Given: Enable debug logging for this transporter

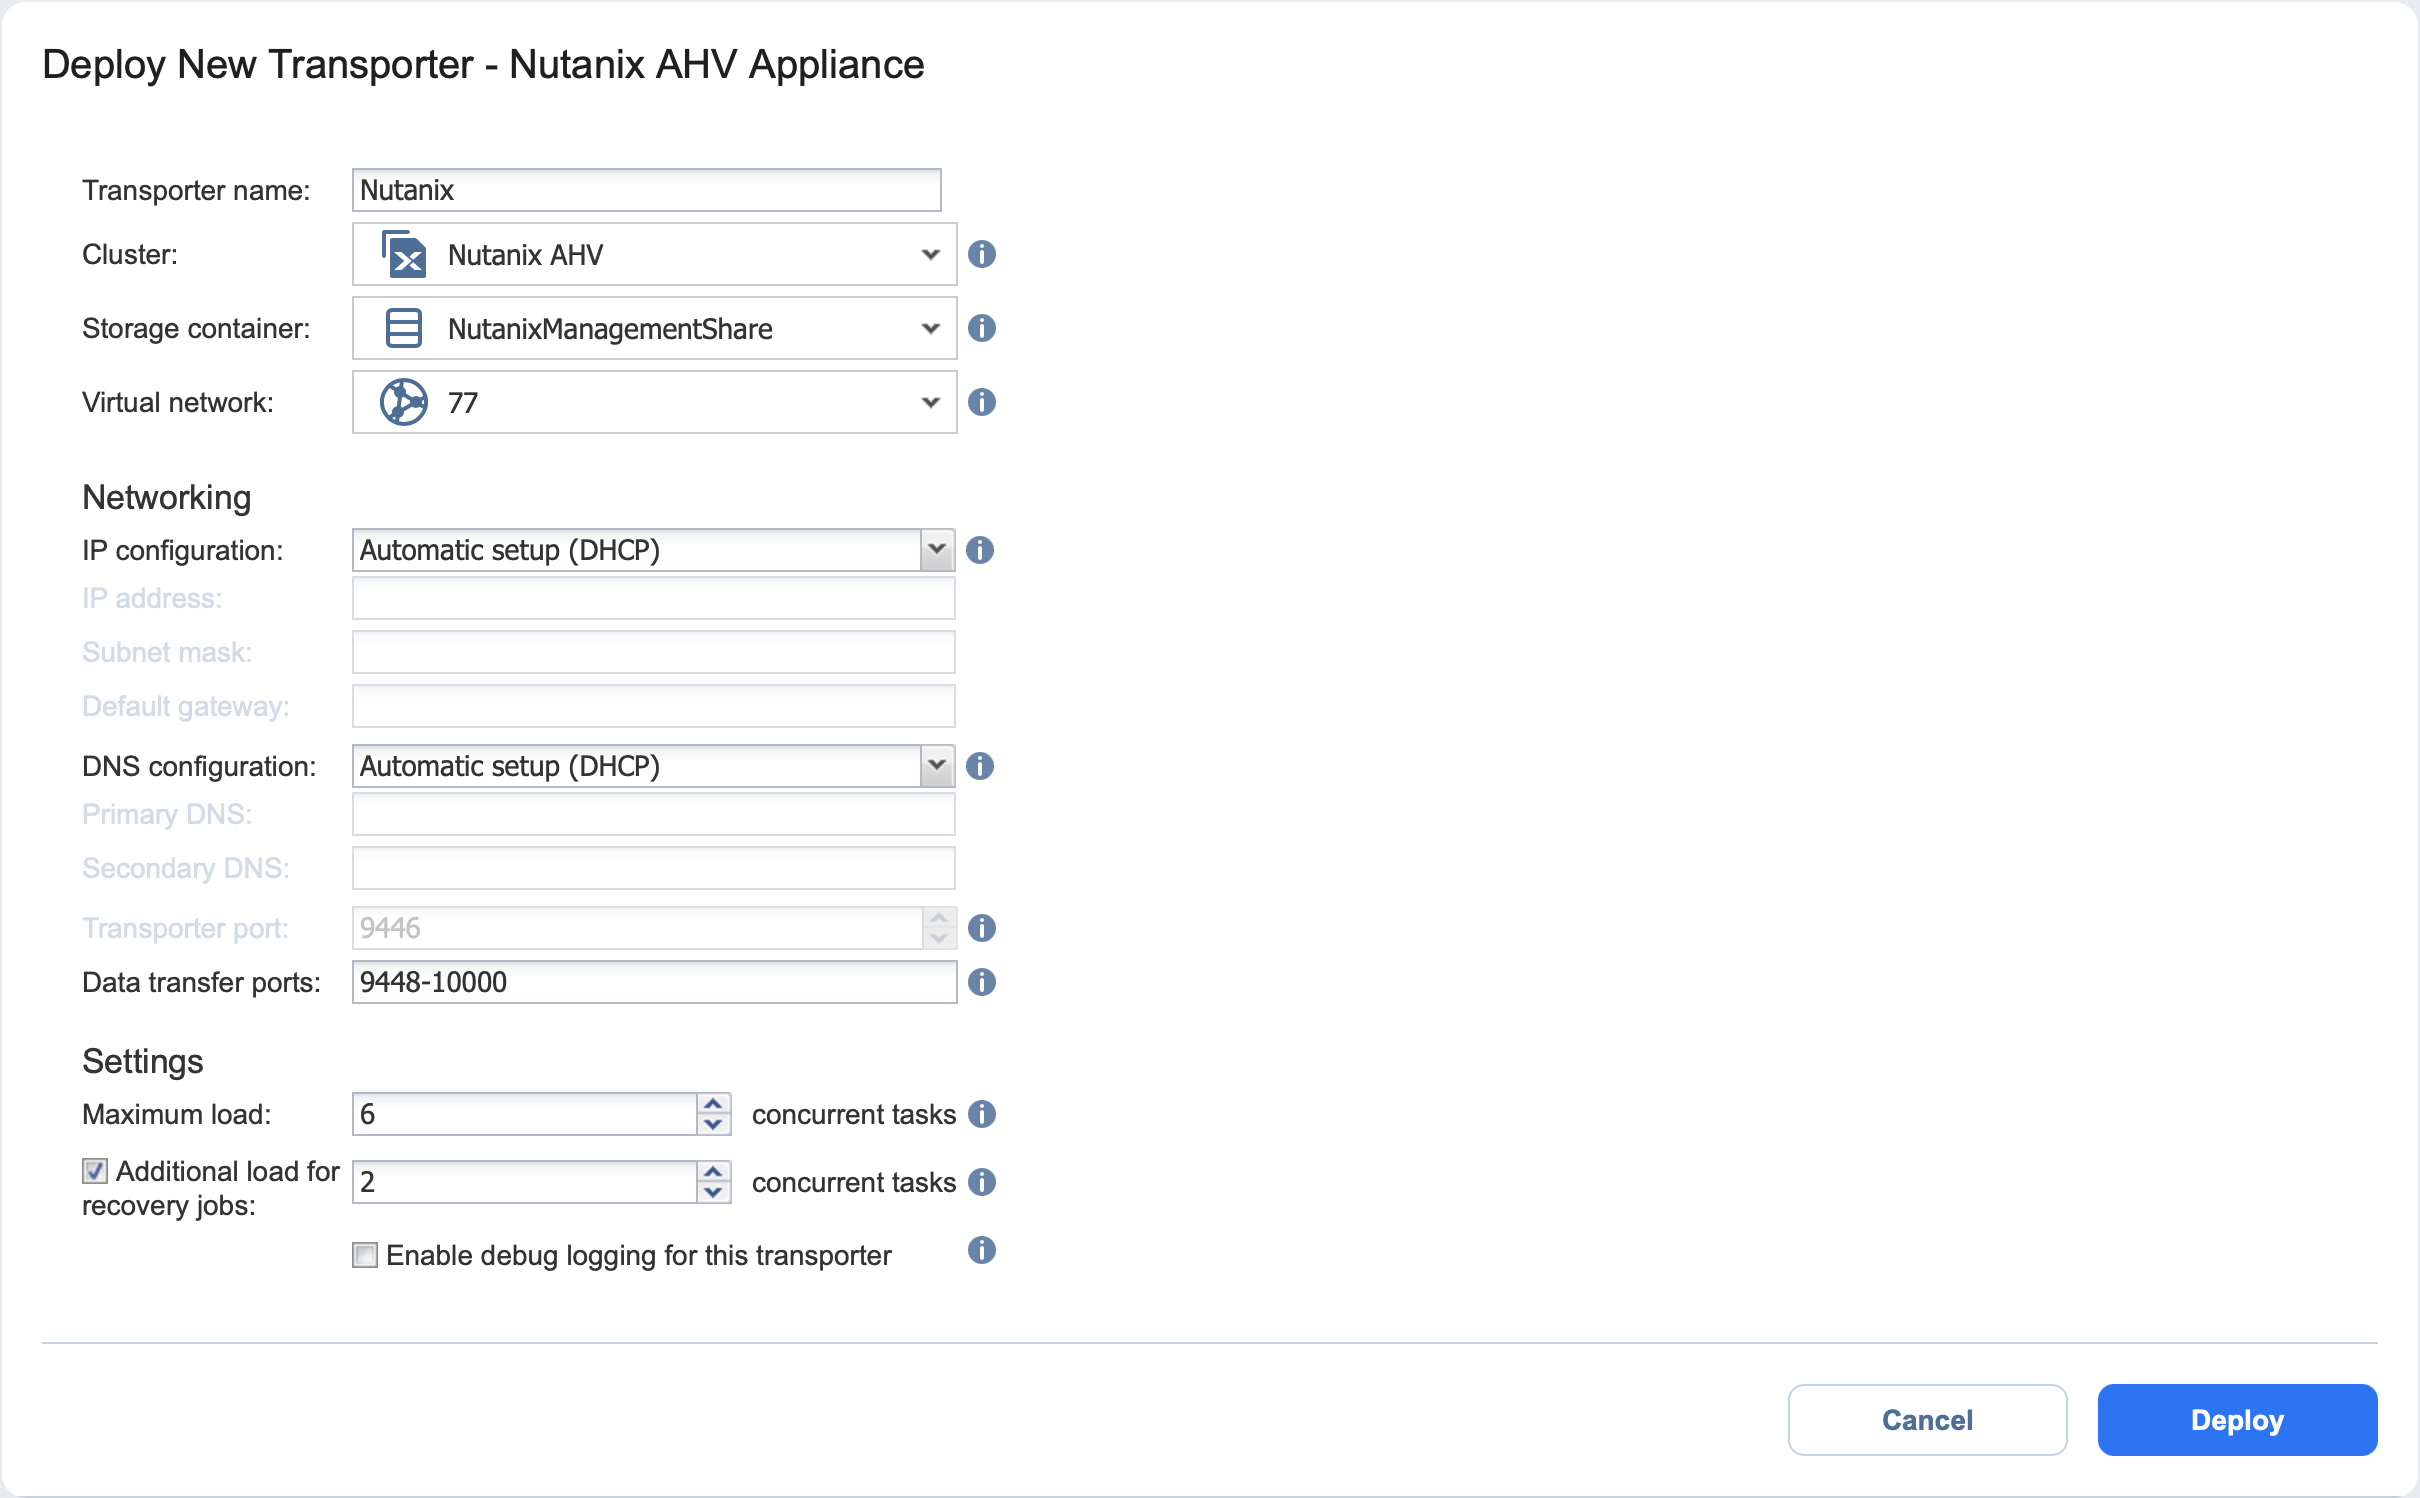Looking at the screenshot, I should click(365, 1255).
